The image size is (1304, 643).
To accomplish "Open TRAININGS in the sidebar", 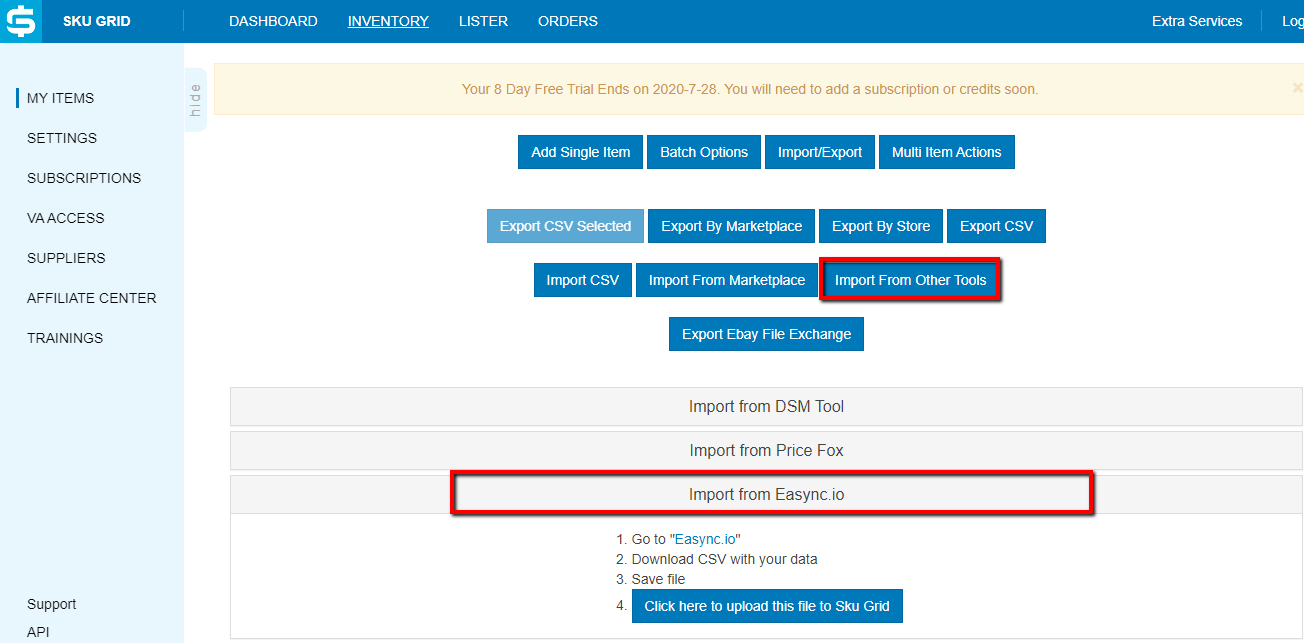I will (x=65, y=338).
